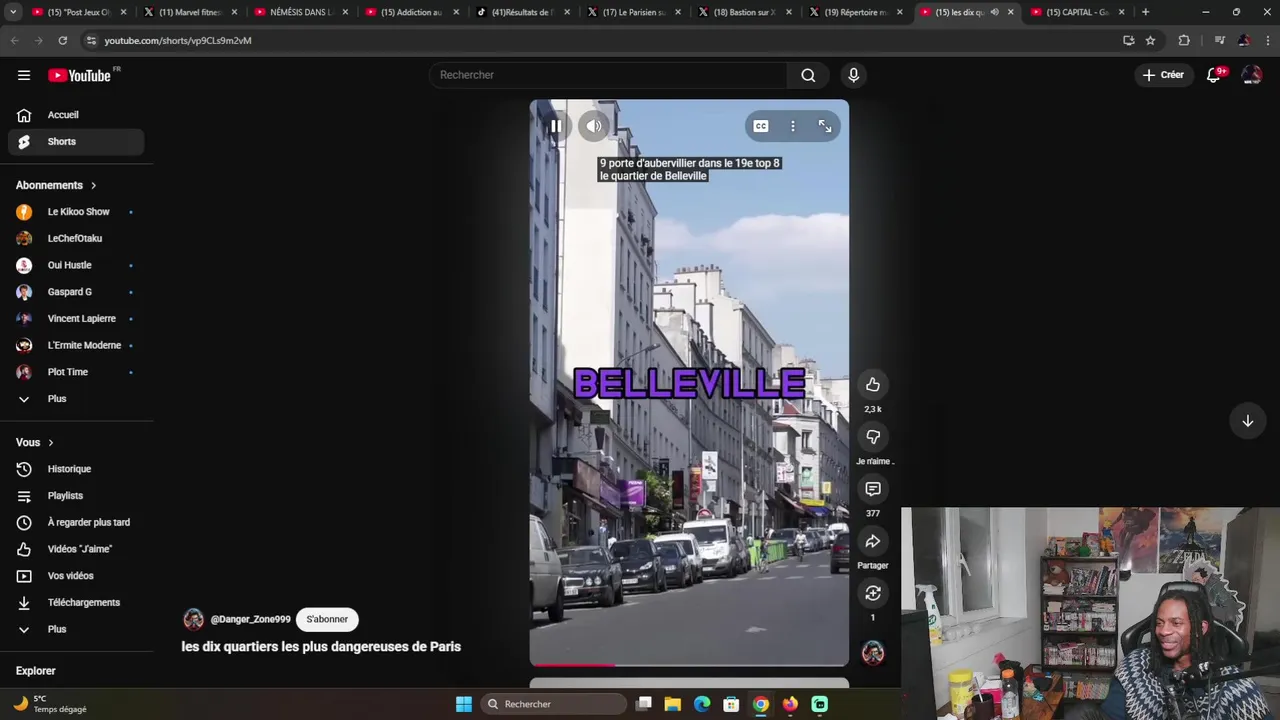The height and width of the screenshot is (720, 1280).
Task: Open the Windows Start menu
Action: coord(464,704)
